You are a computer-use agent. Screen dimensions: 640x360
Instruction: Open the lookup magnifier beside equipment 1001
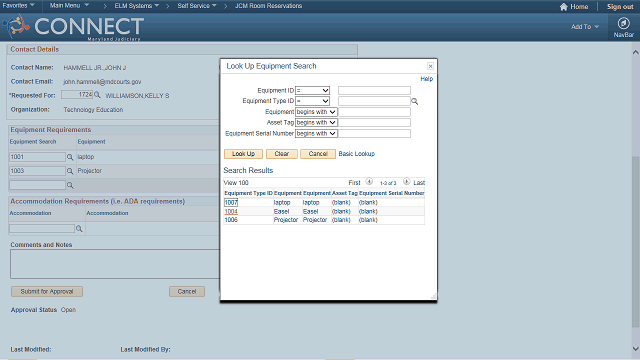(x=70, y=157)
